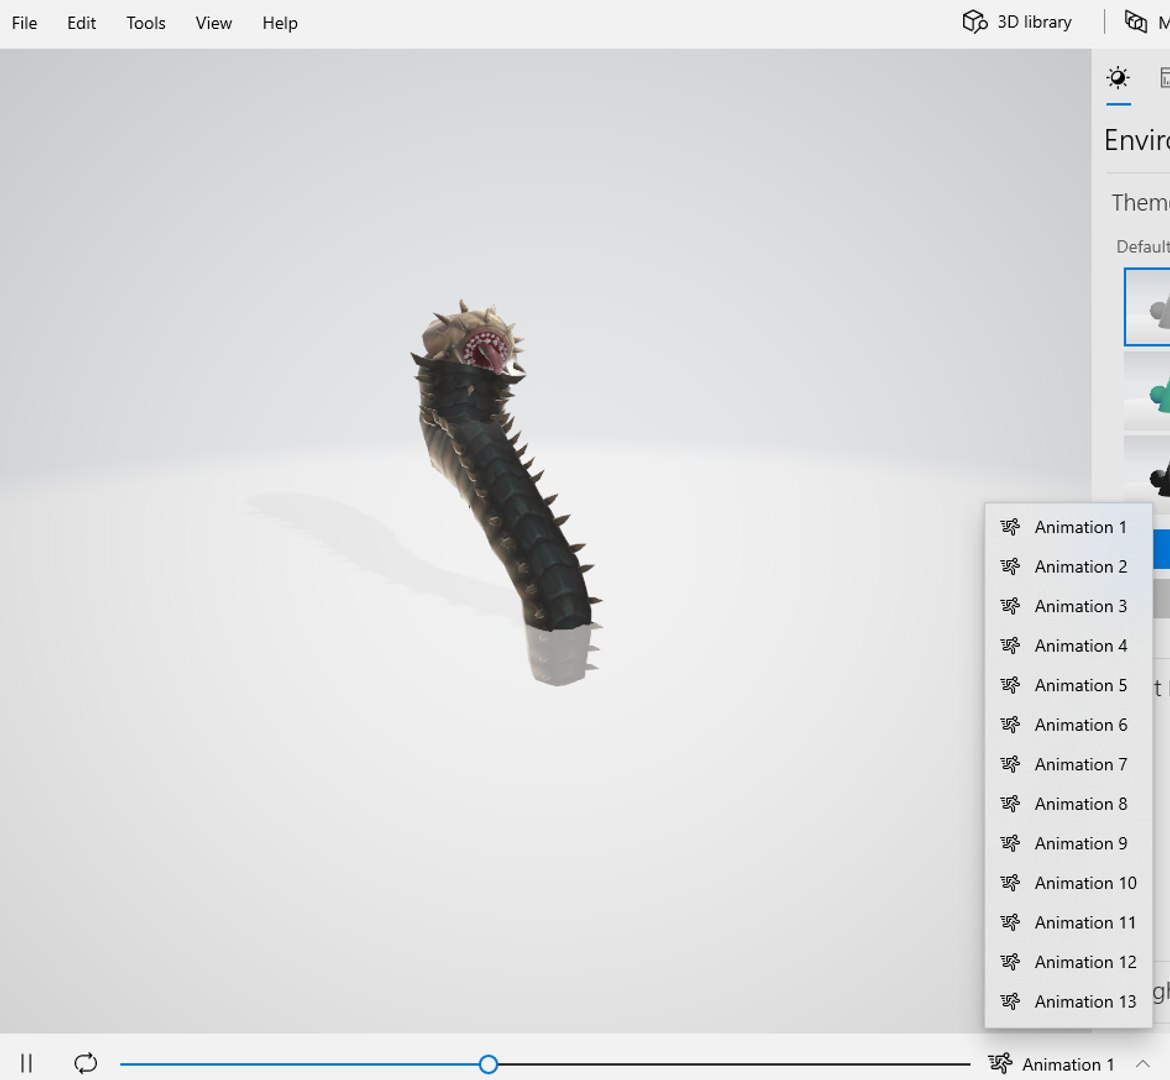Collapse the animation picker using the chevron
Image resolution: width=1170 pixels, height=1080 pixels.
coord(1142,1064)
